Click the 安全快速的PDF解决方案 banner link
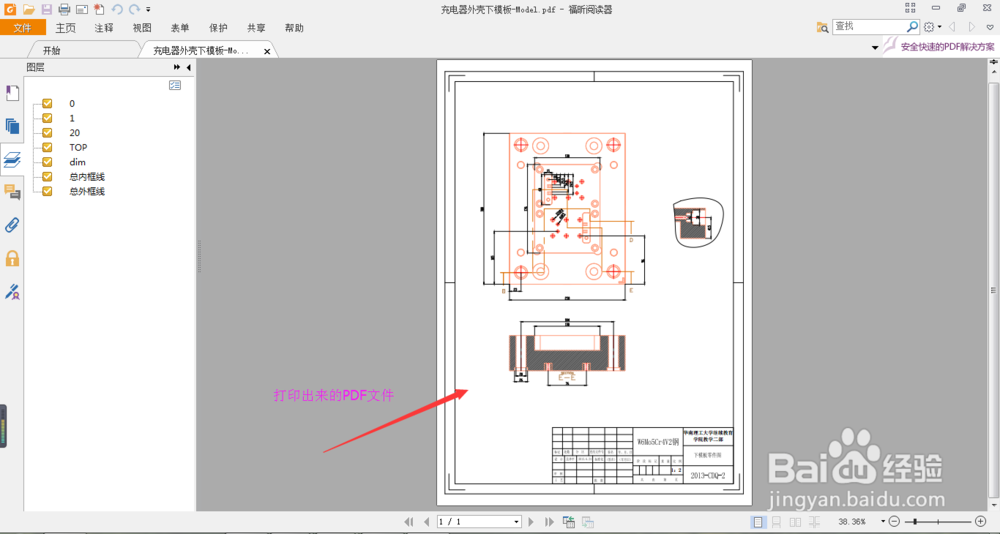The width and height of the screenshot is (1000, 534). 947,47
